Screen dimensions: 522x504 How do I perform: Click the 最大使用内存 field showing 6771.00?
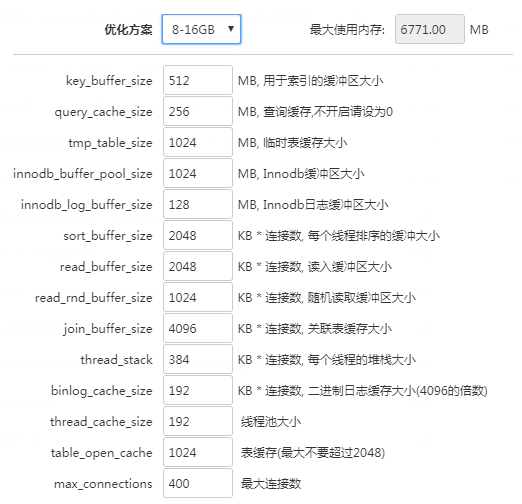430,29
